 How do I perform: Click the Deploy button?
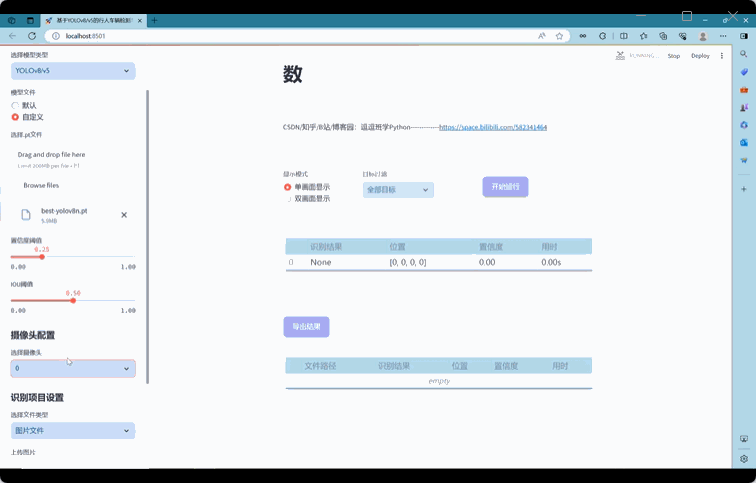coord(700,56)
